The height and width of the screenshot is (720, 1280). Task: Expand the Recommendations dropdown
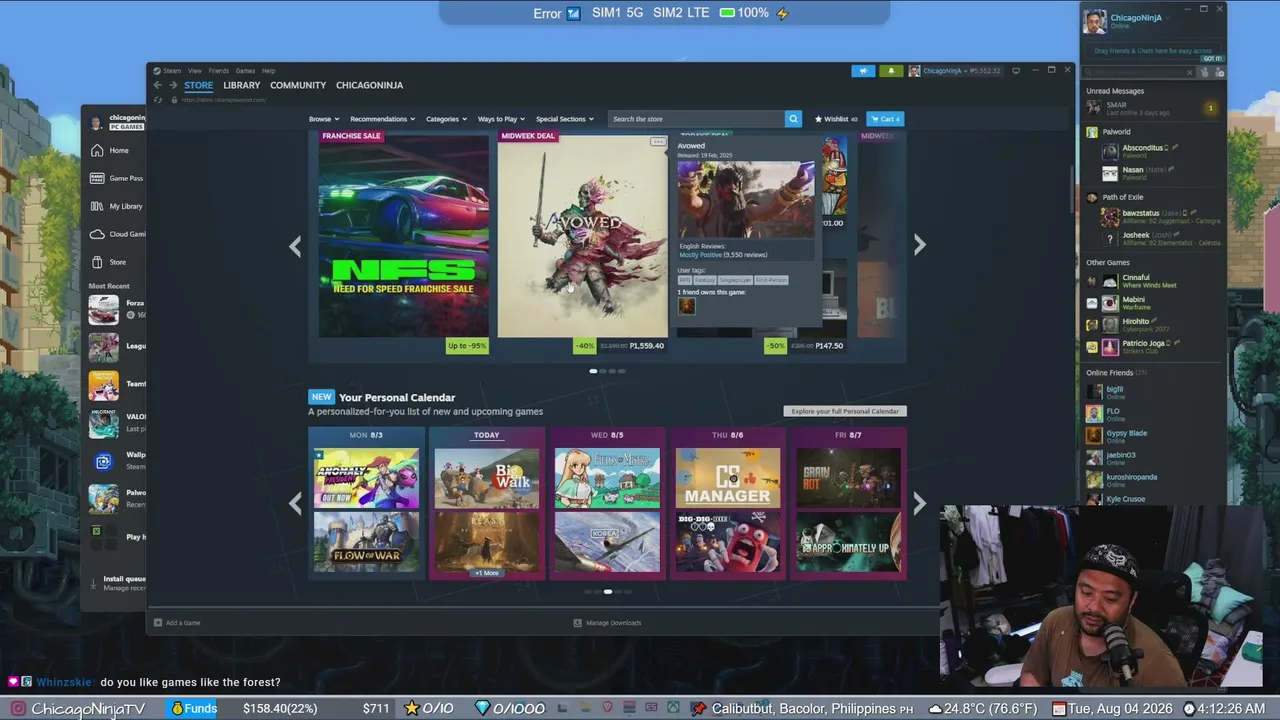coord(382,119)
